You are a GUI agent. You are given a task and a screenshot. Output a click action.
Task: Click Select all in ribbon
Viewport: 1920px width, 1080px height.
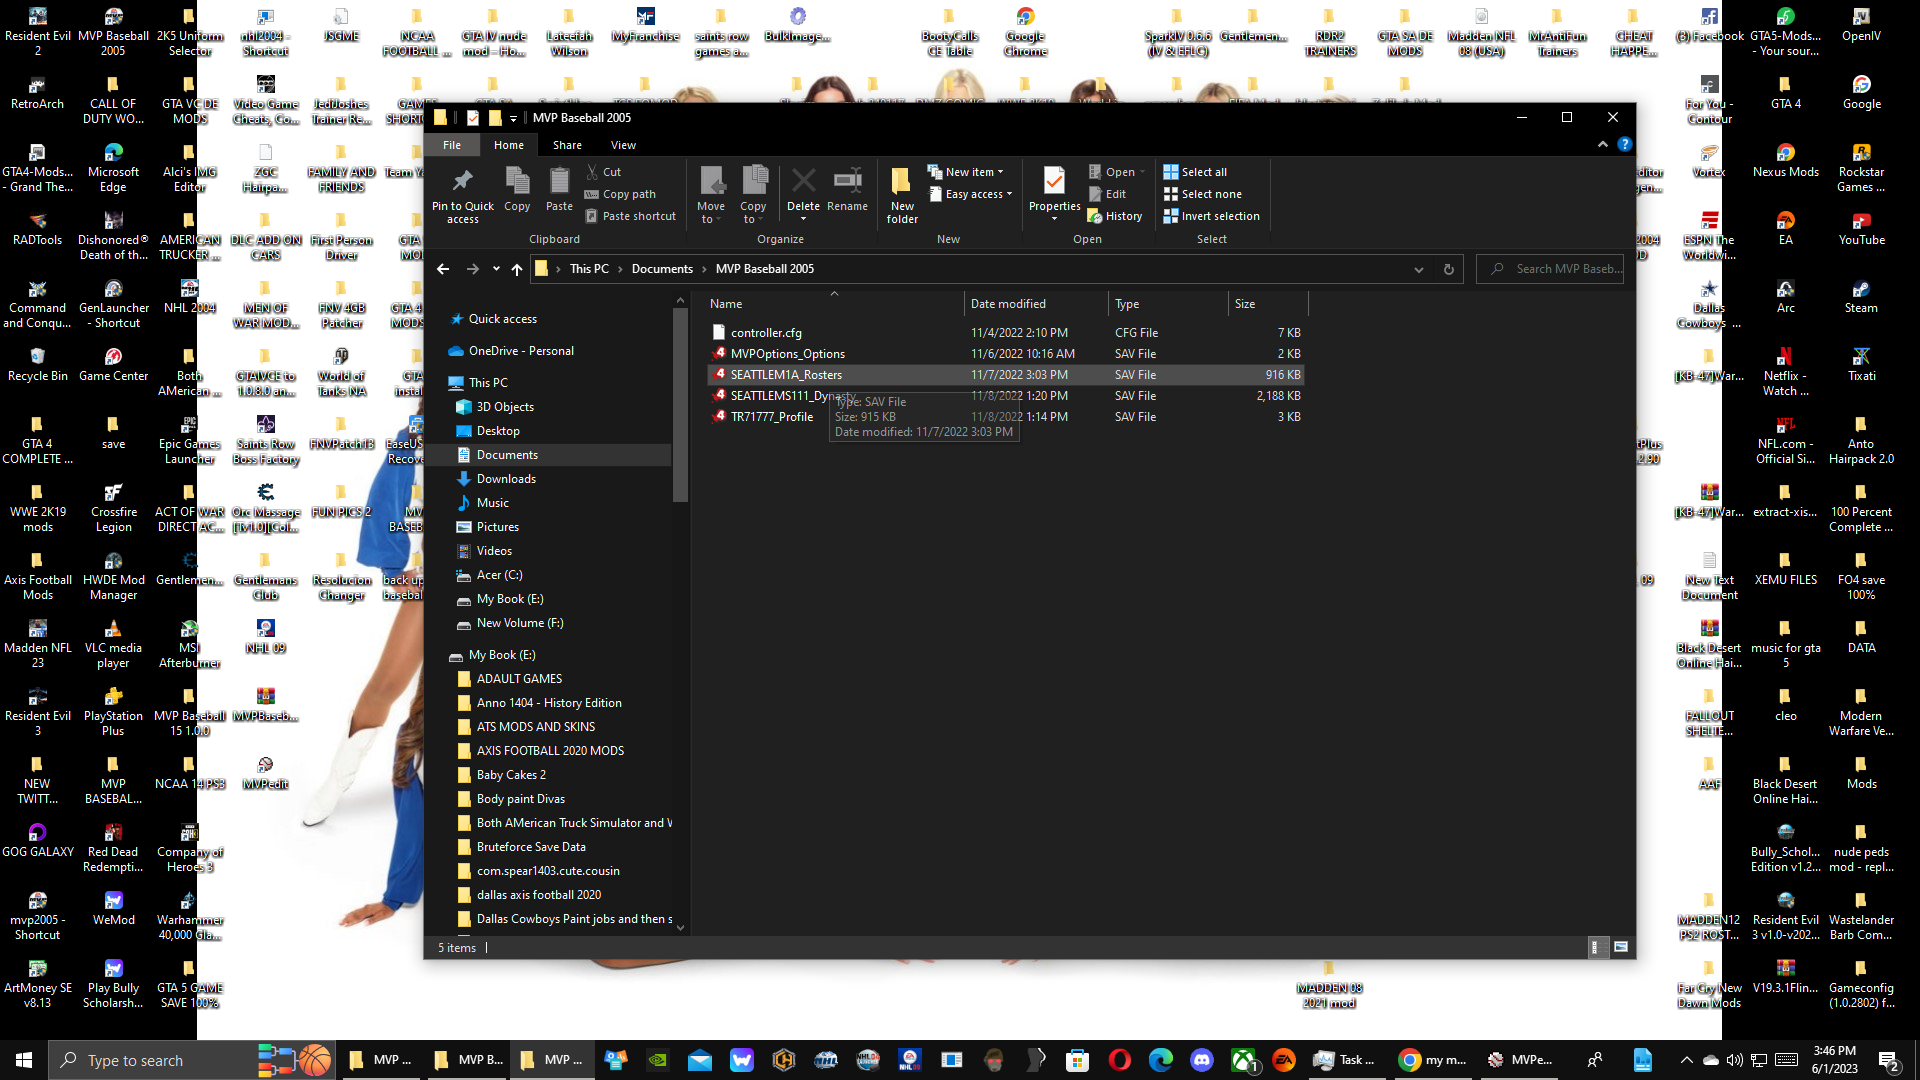(x=1195, y=172)
